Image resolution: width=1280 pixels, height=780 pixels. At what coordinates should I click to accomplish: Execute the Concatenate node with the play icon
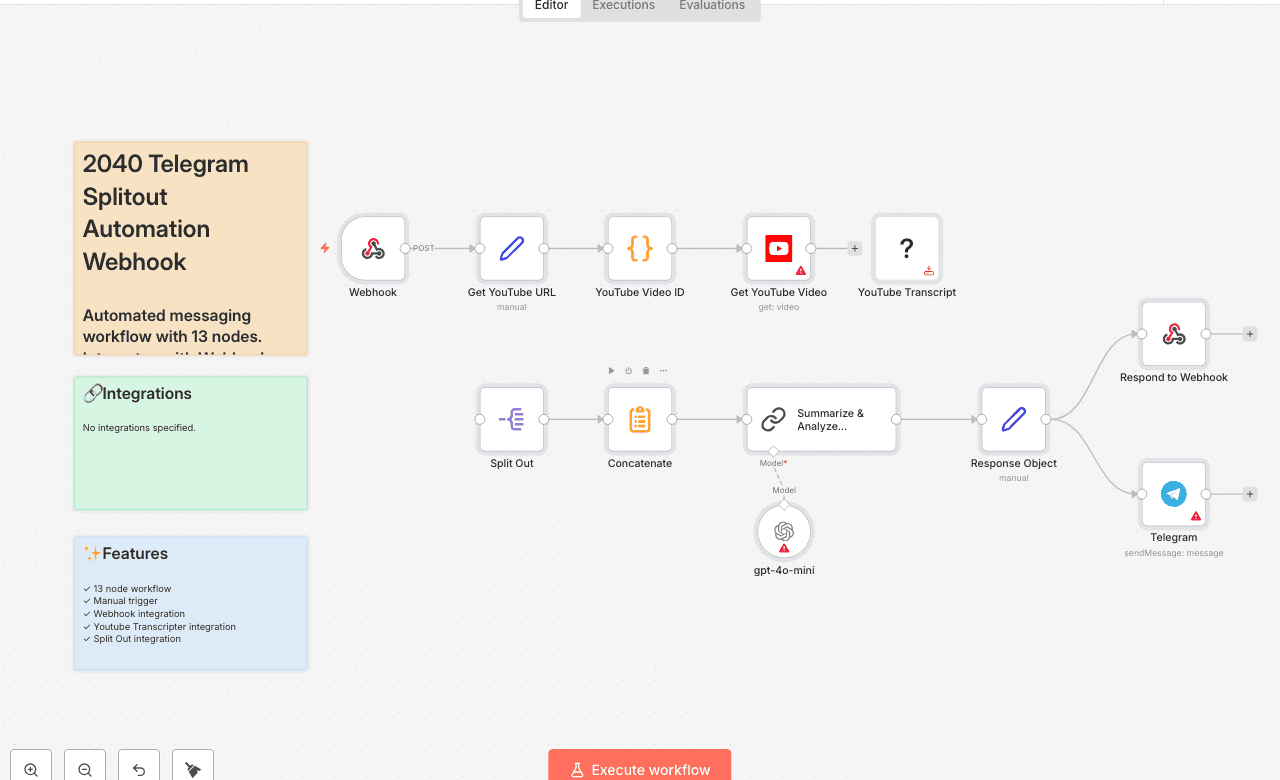[x=611, y=370]
